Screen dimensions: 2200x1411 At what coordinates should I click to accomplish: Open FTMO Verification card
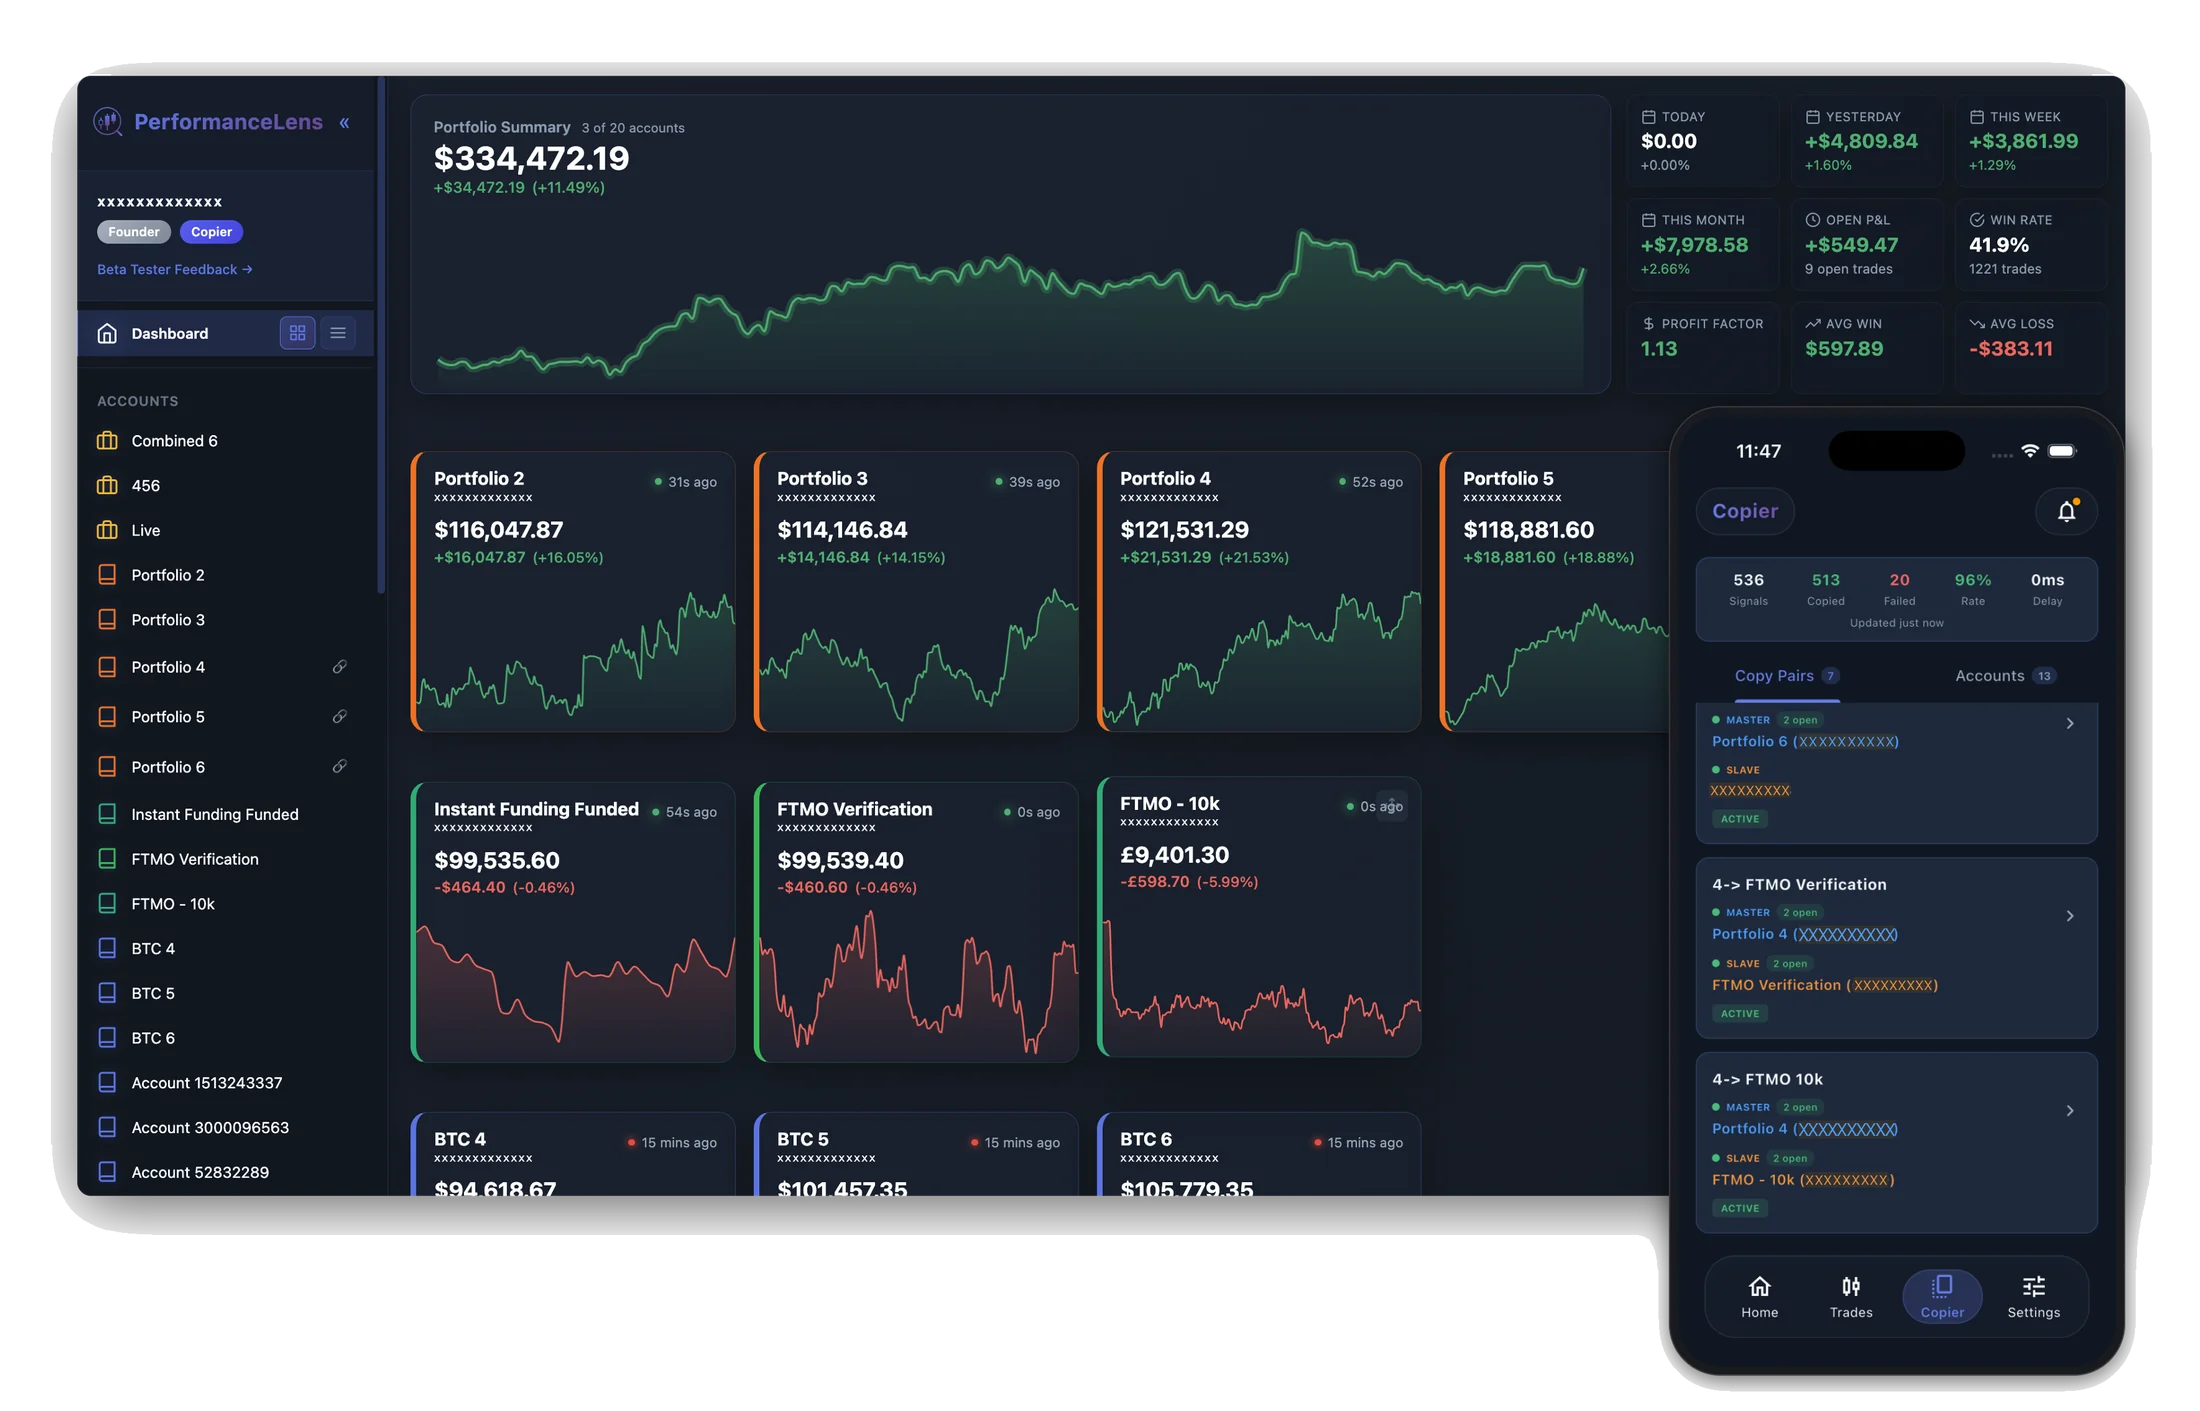(917, 922)
